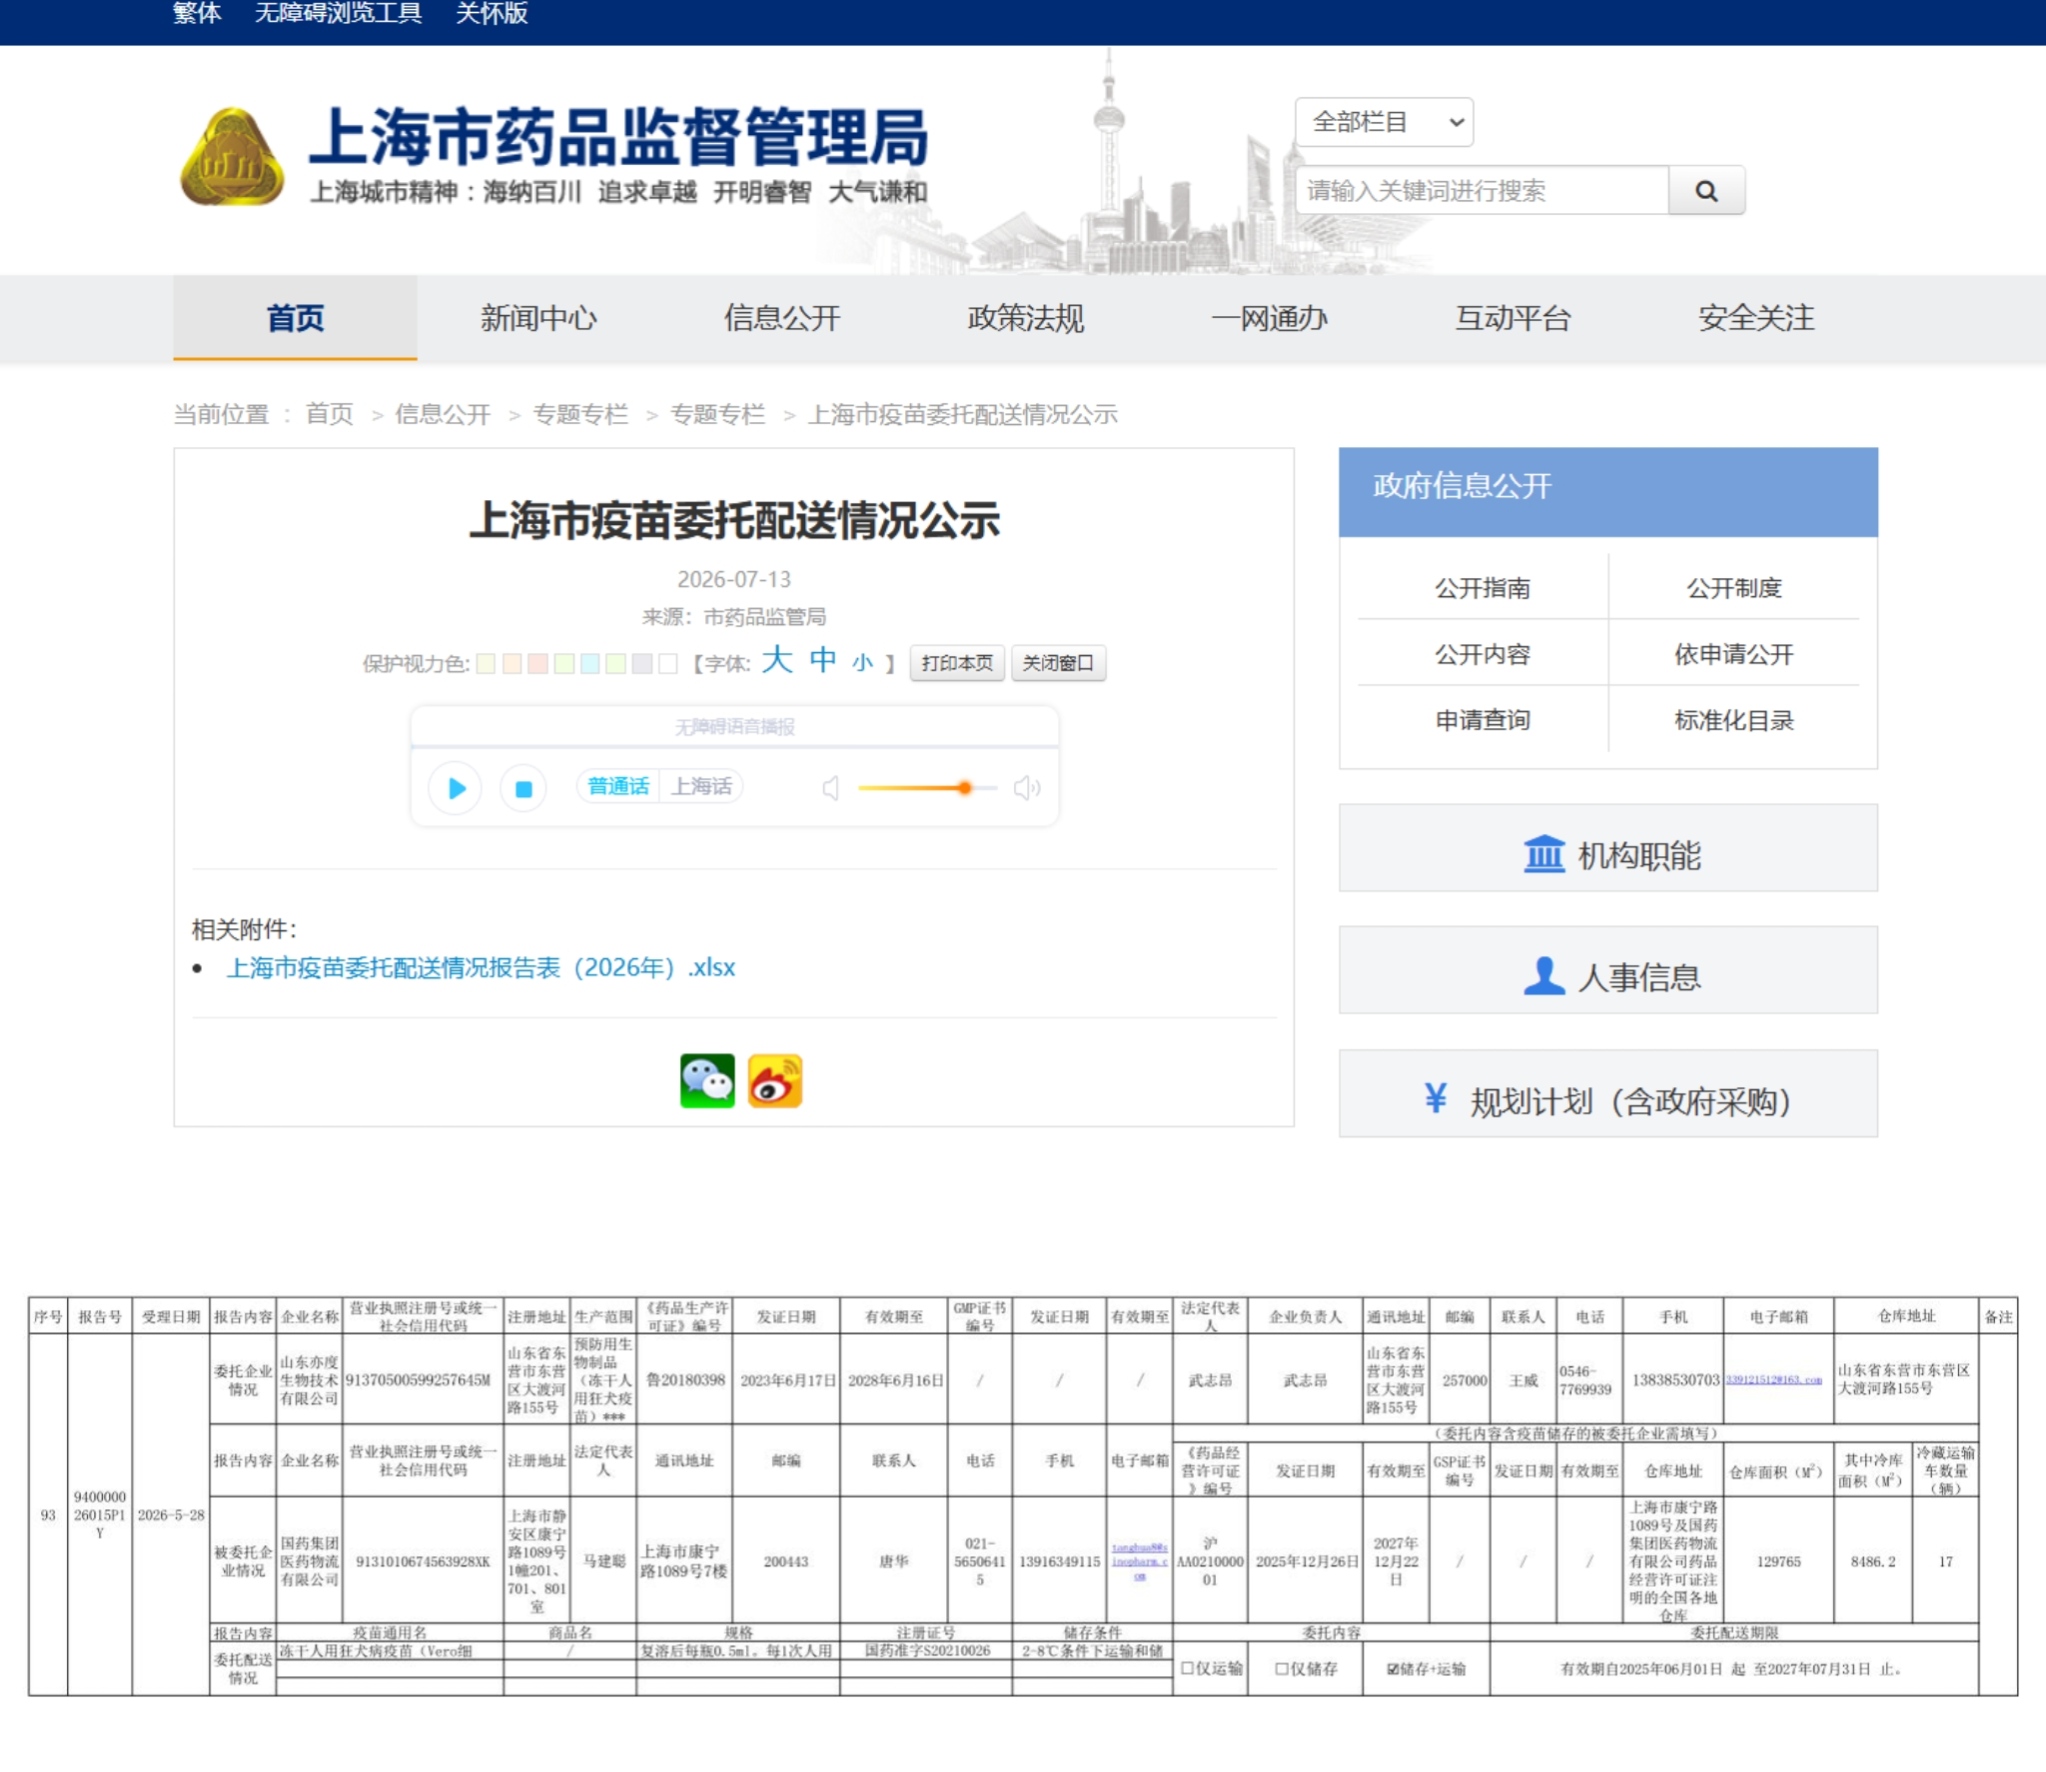This screenshot has width=2046, height=1772.
Task: Click the 机构职能 building icon
Action: point(1543,855)
